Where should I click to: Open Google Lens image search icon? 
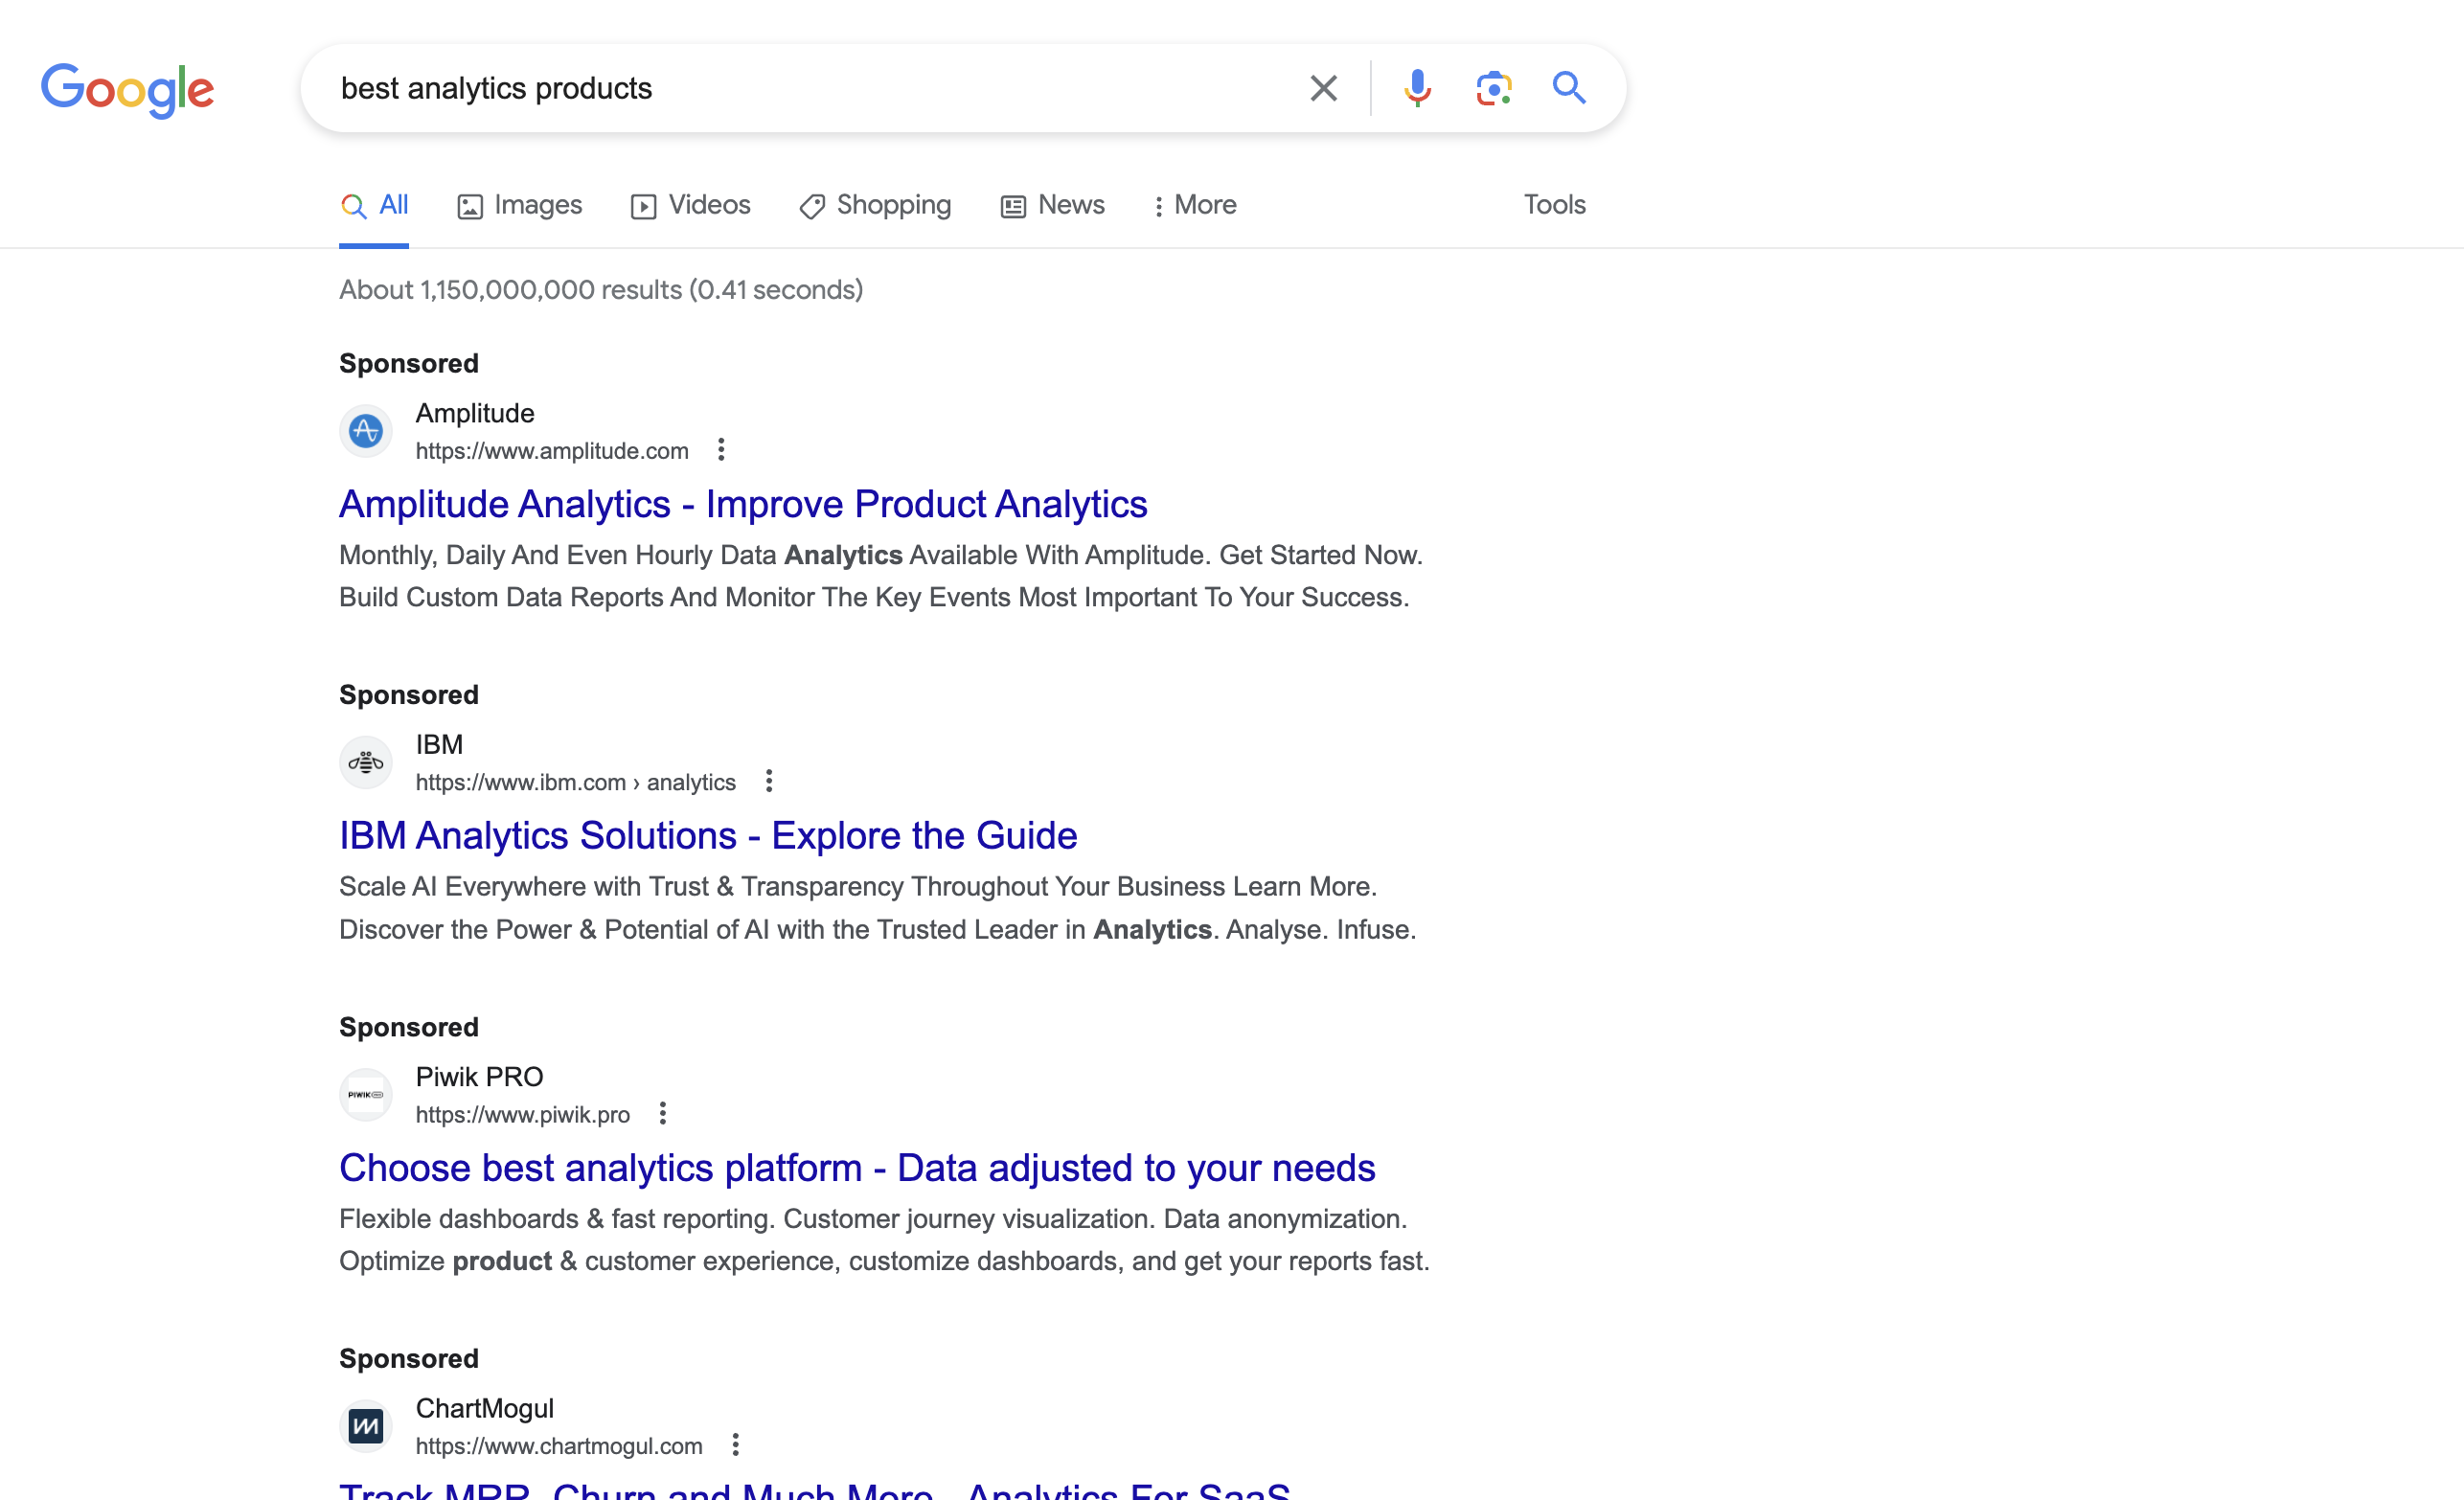click(x=1493, y=88)
